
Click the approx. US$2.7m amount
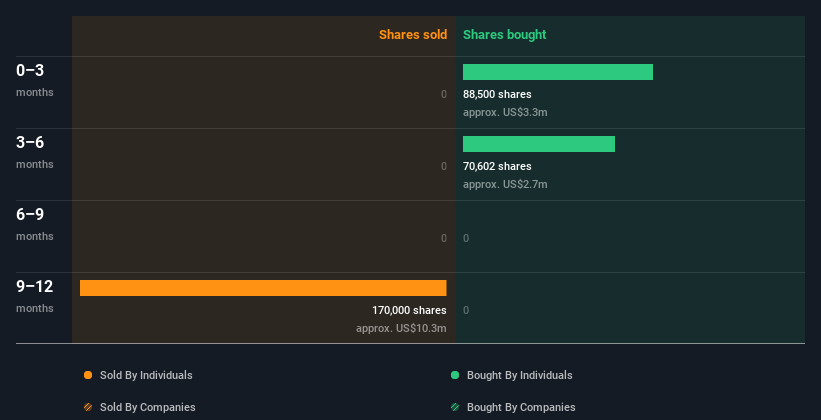click(x=505, y=184)
